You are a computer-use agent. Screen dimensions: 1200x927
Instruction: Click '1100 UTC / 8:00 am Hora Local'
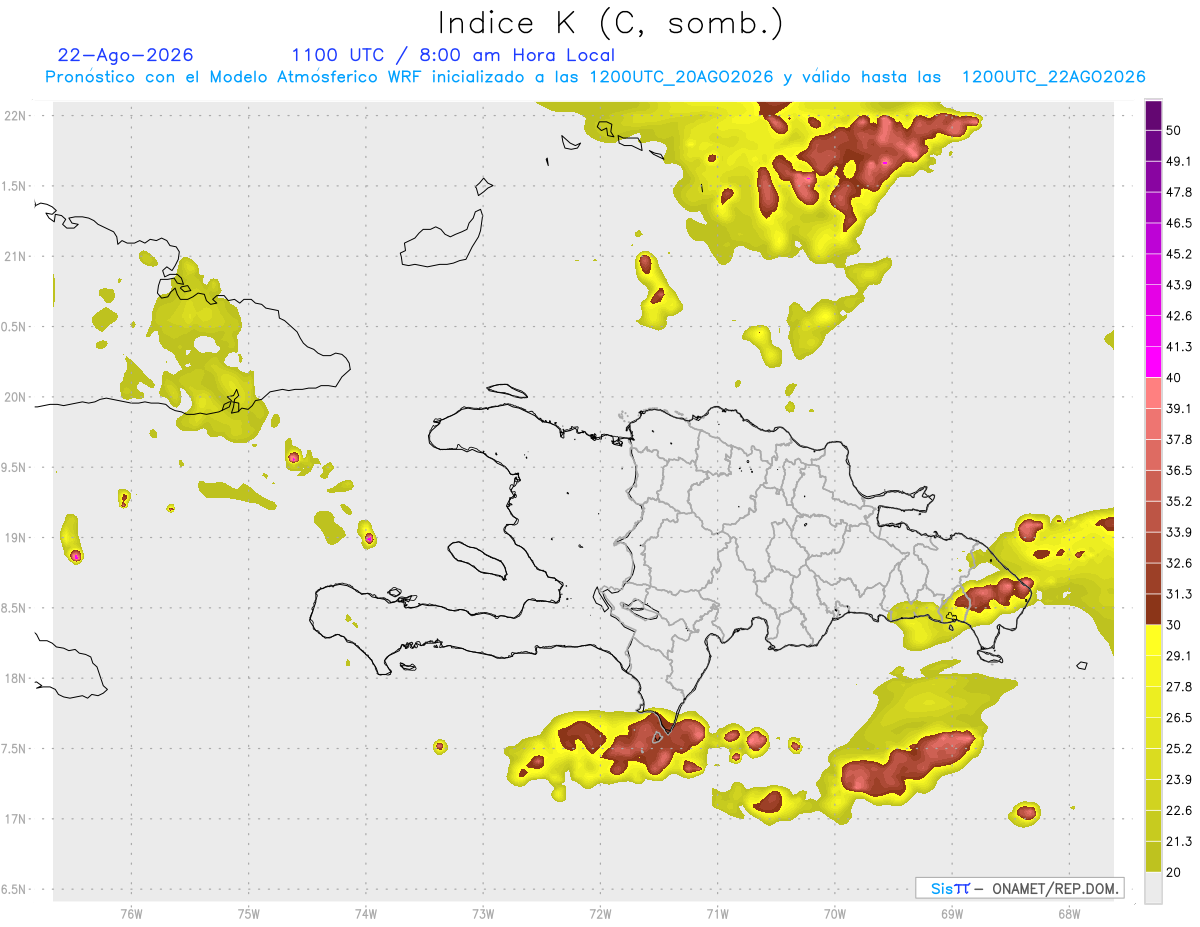pyautogui.click(x=453, y=55)
